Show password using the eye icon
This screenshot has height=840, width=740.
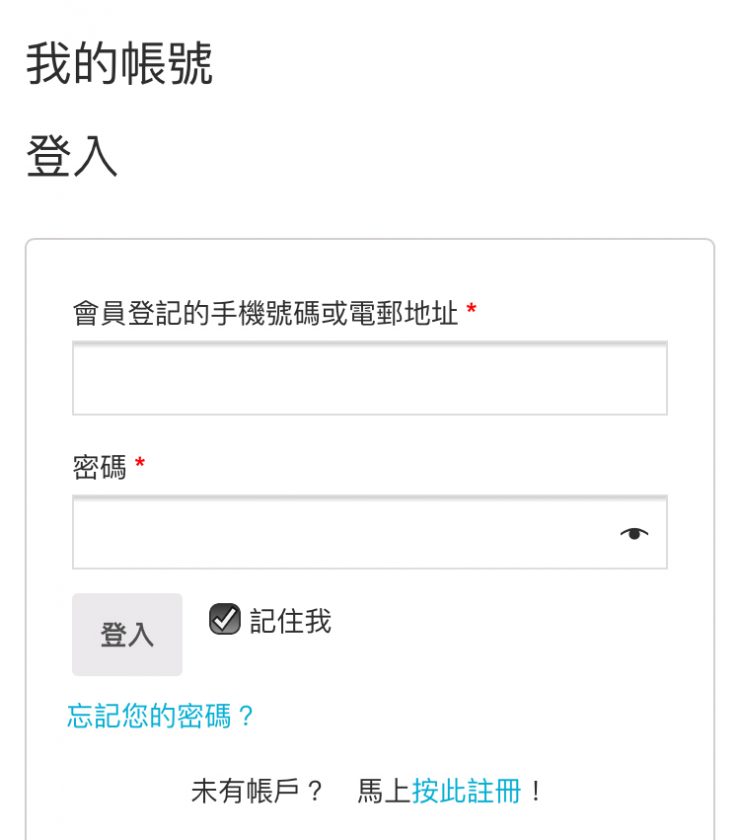click(x=634, y=534)
